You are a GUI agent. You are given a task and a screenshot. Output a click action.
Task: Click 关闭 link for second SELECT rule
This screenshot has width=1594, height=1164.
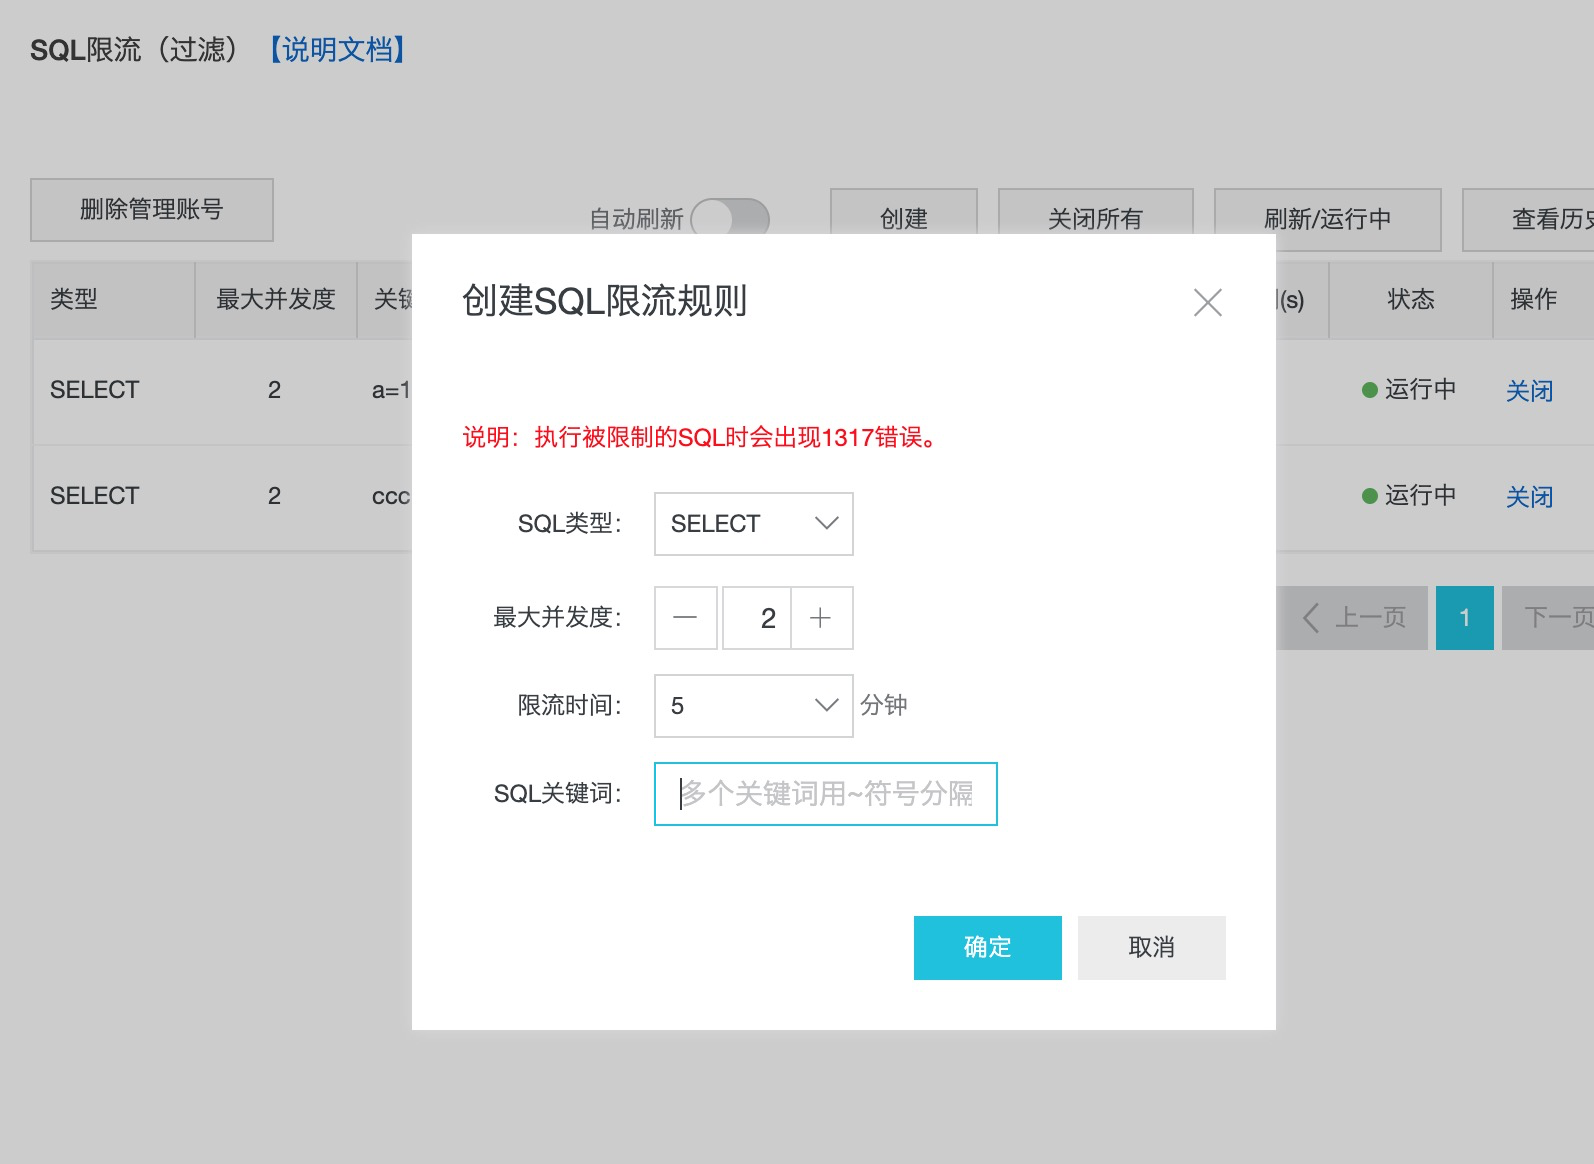tap(1530, 497)
